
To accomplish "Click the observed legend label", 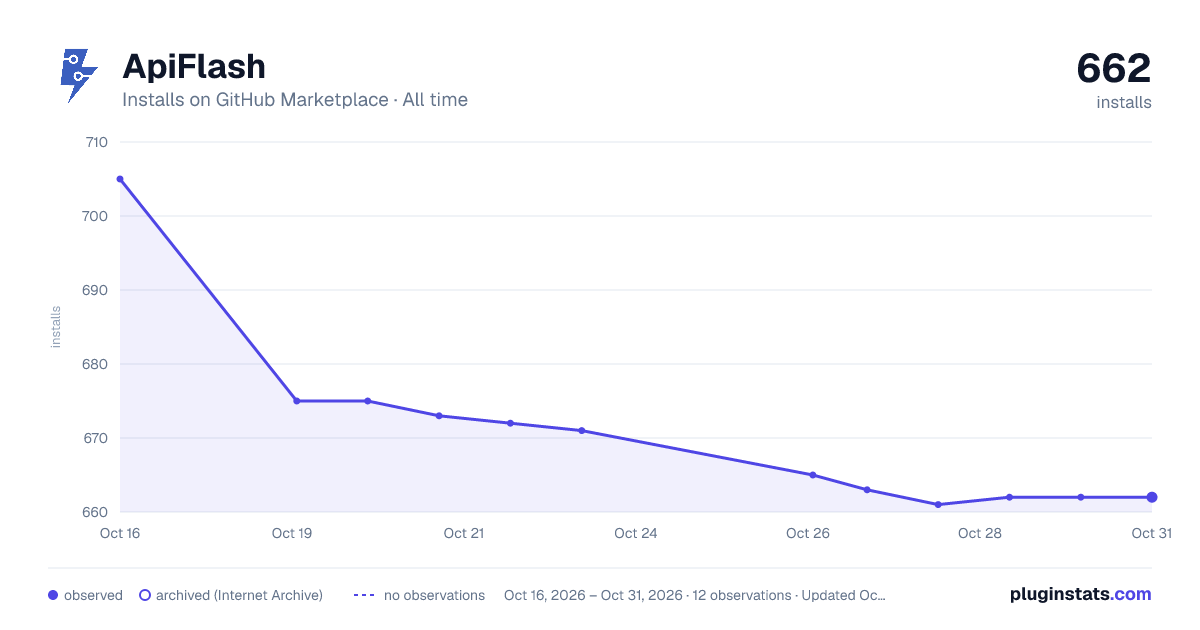I will coord(93,595).
